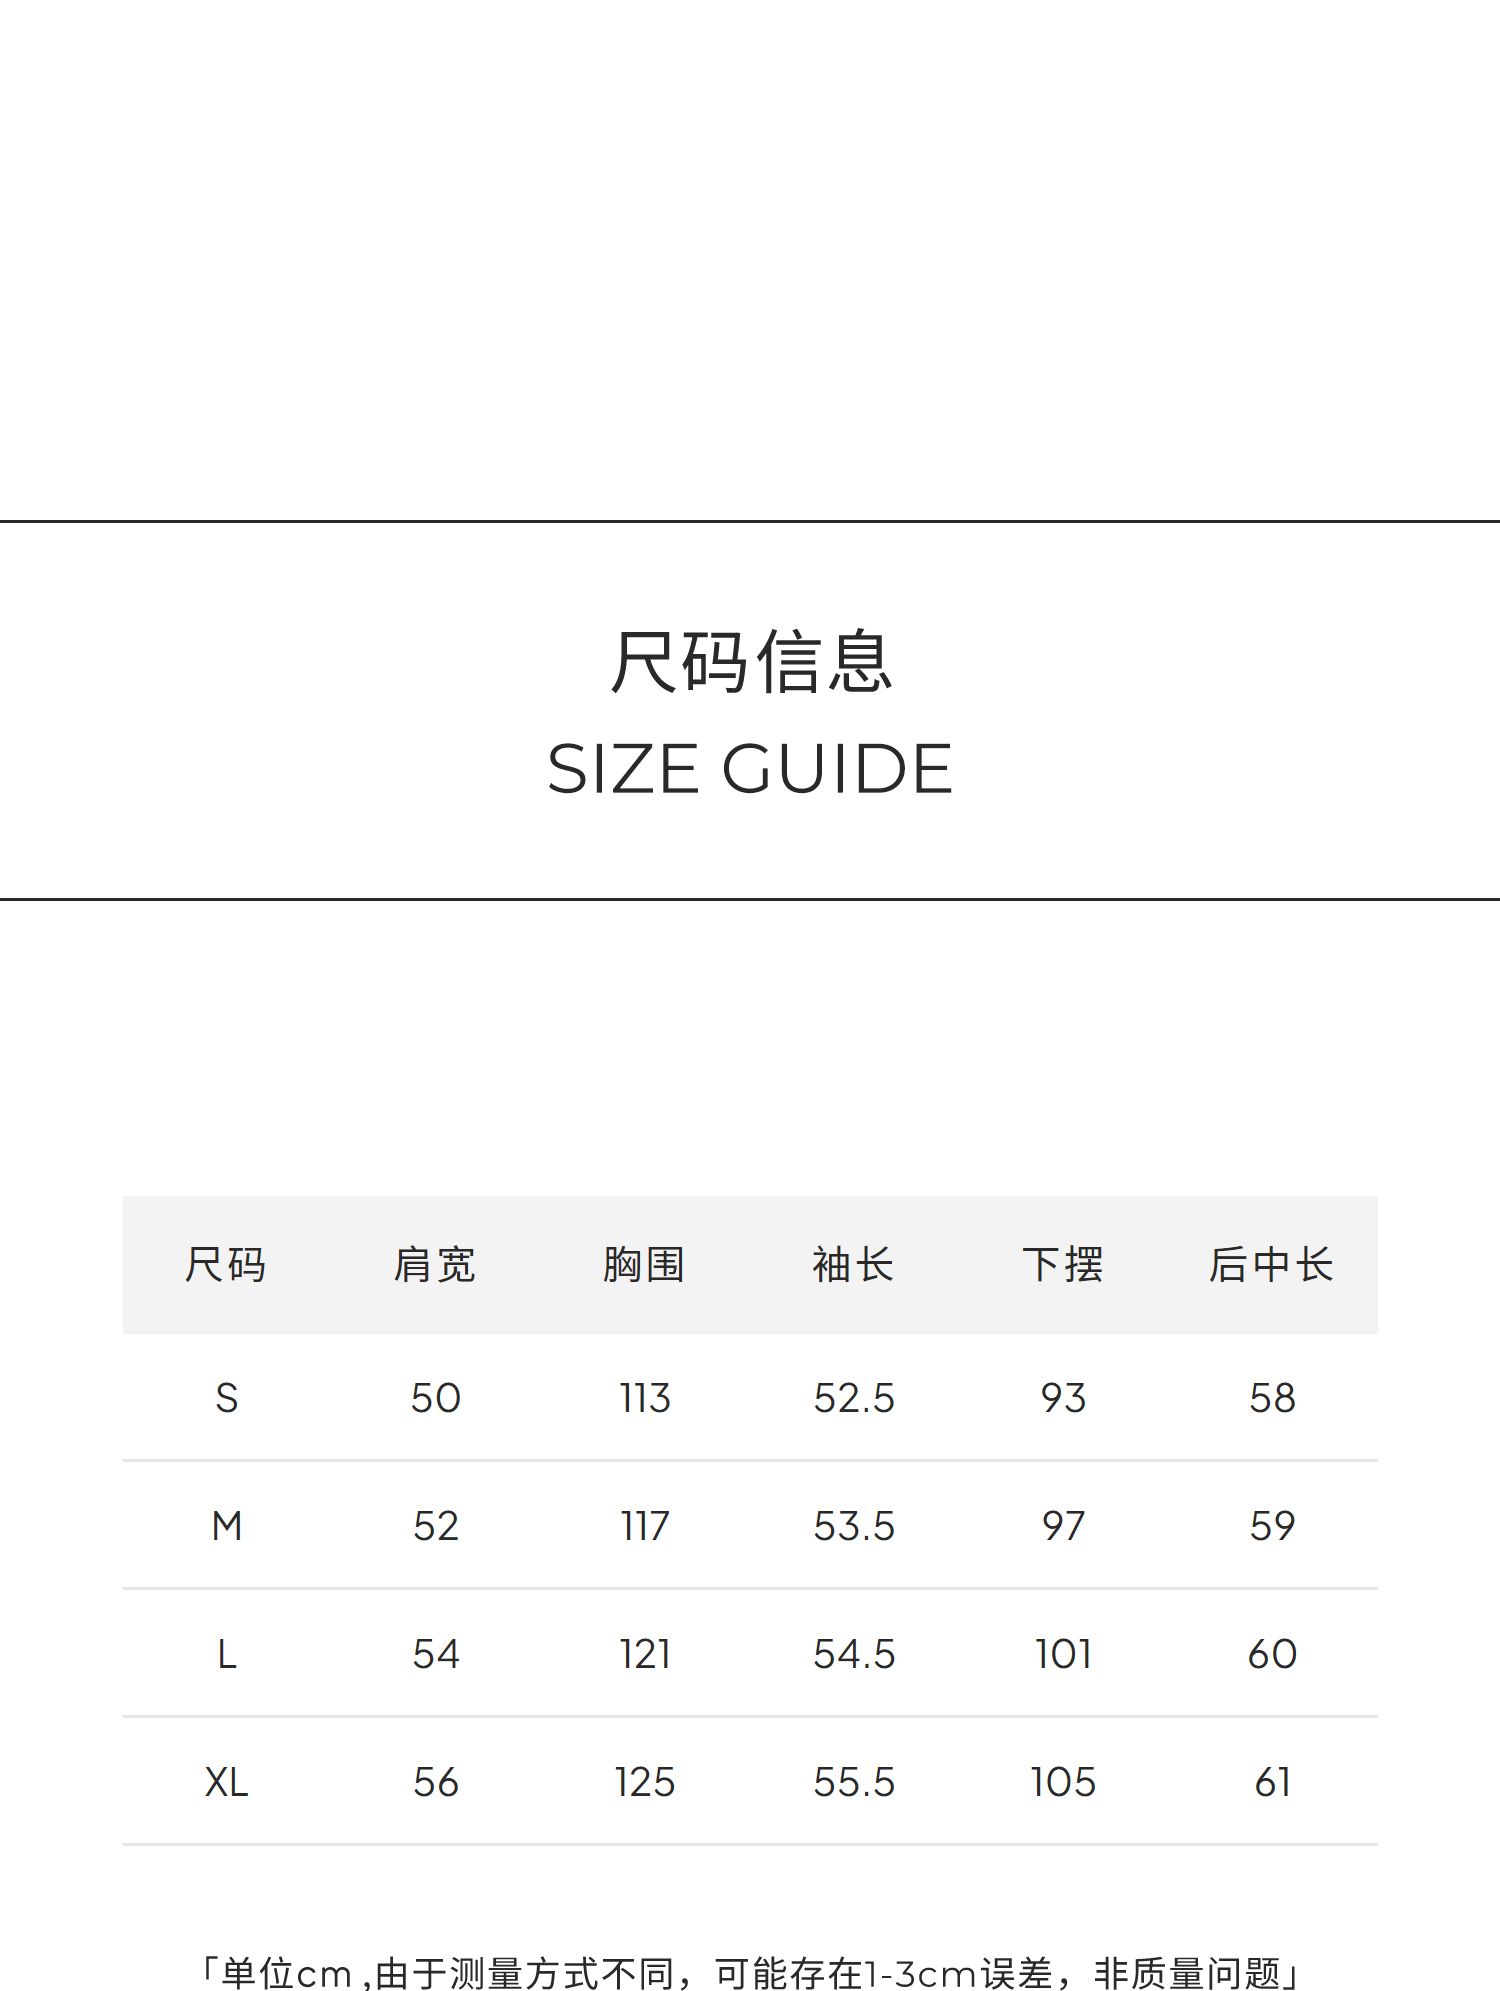The height and width of the screenshot is (1991, 1500).
Task: Click the 113 chest value cell
Action: click(645, 1398)
